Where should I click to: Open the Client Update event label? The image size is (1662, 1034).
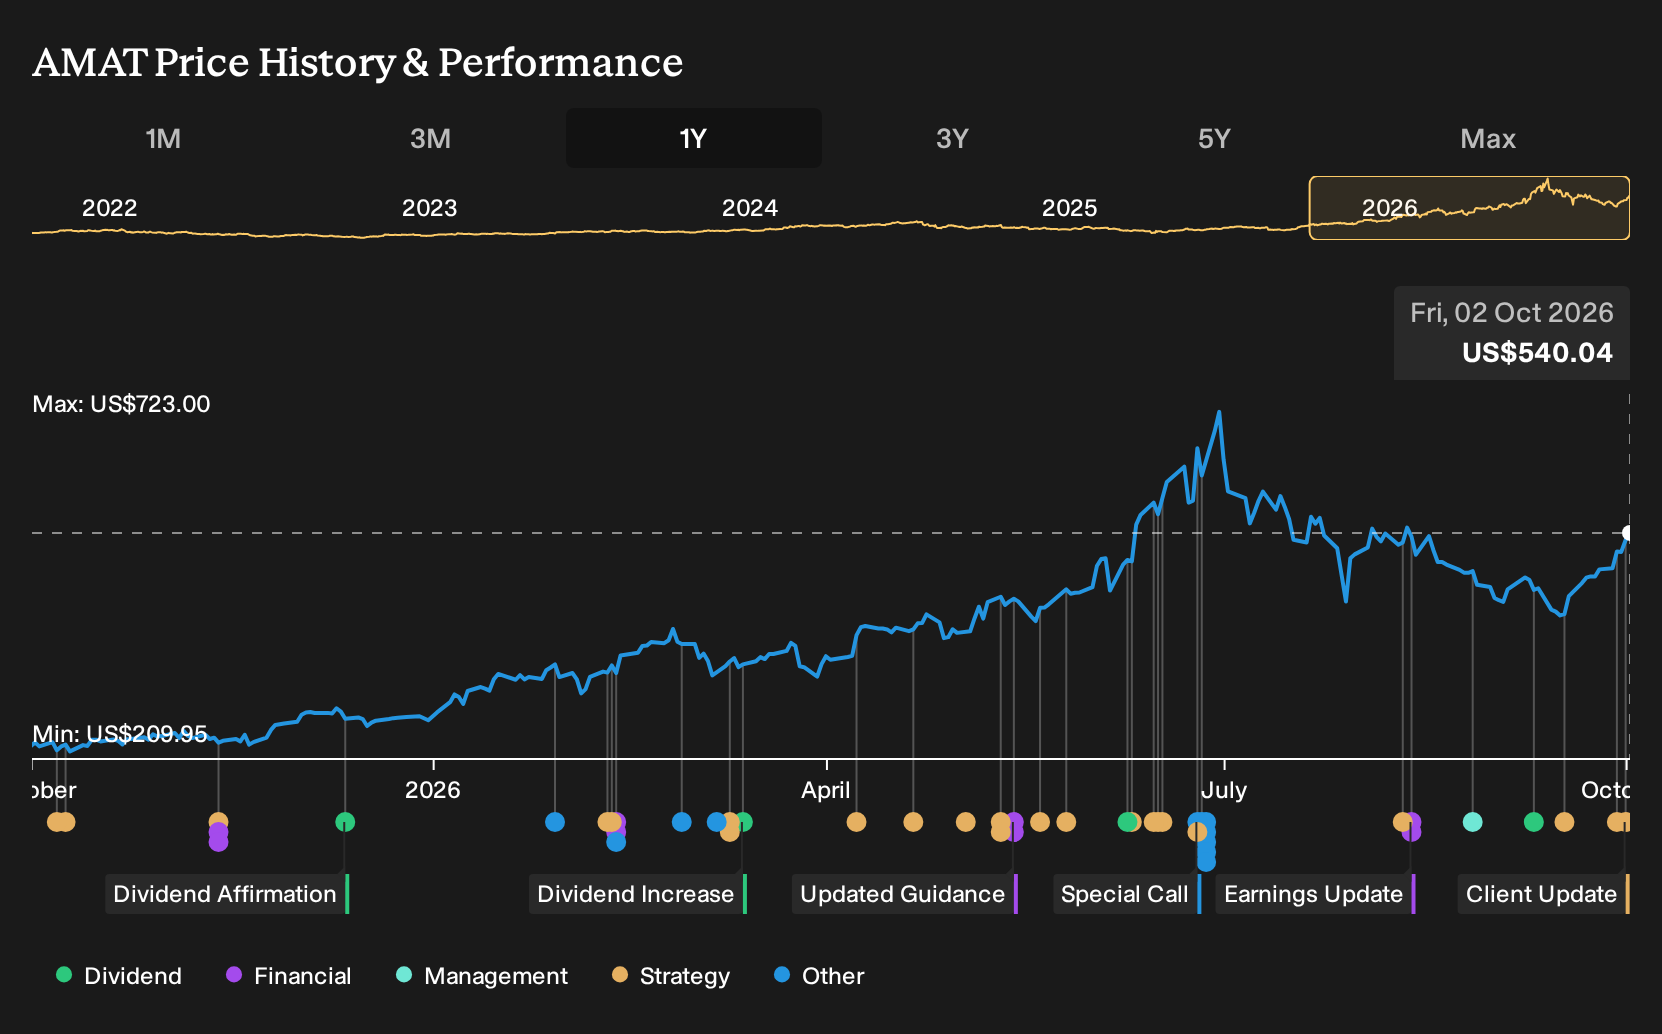(1544, 894)
